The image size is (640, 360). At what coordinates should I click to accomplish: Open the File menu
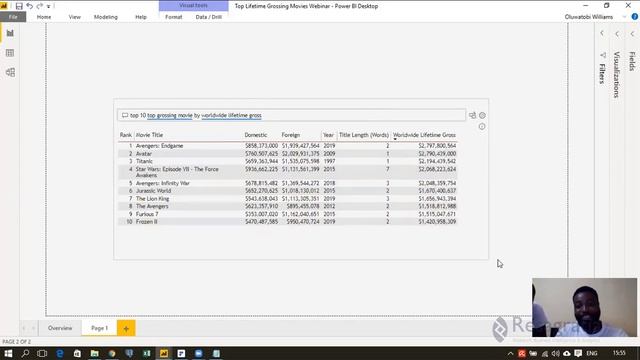tap(13, 17)
